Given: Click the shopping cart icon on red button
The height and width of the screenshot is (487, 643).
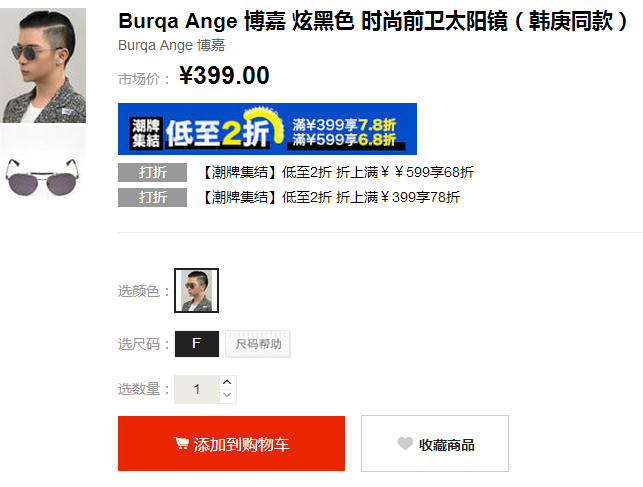Looking at the screenshot, I should [x=180, y=443].
